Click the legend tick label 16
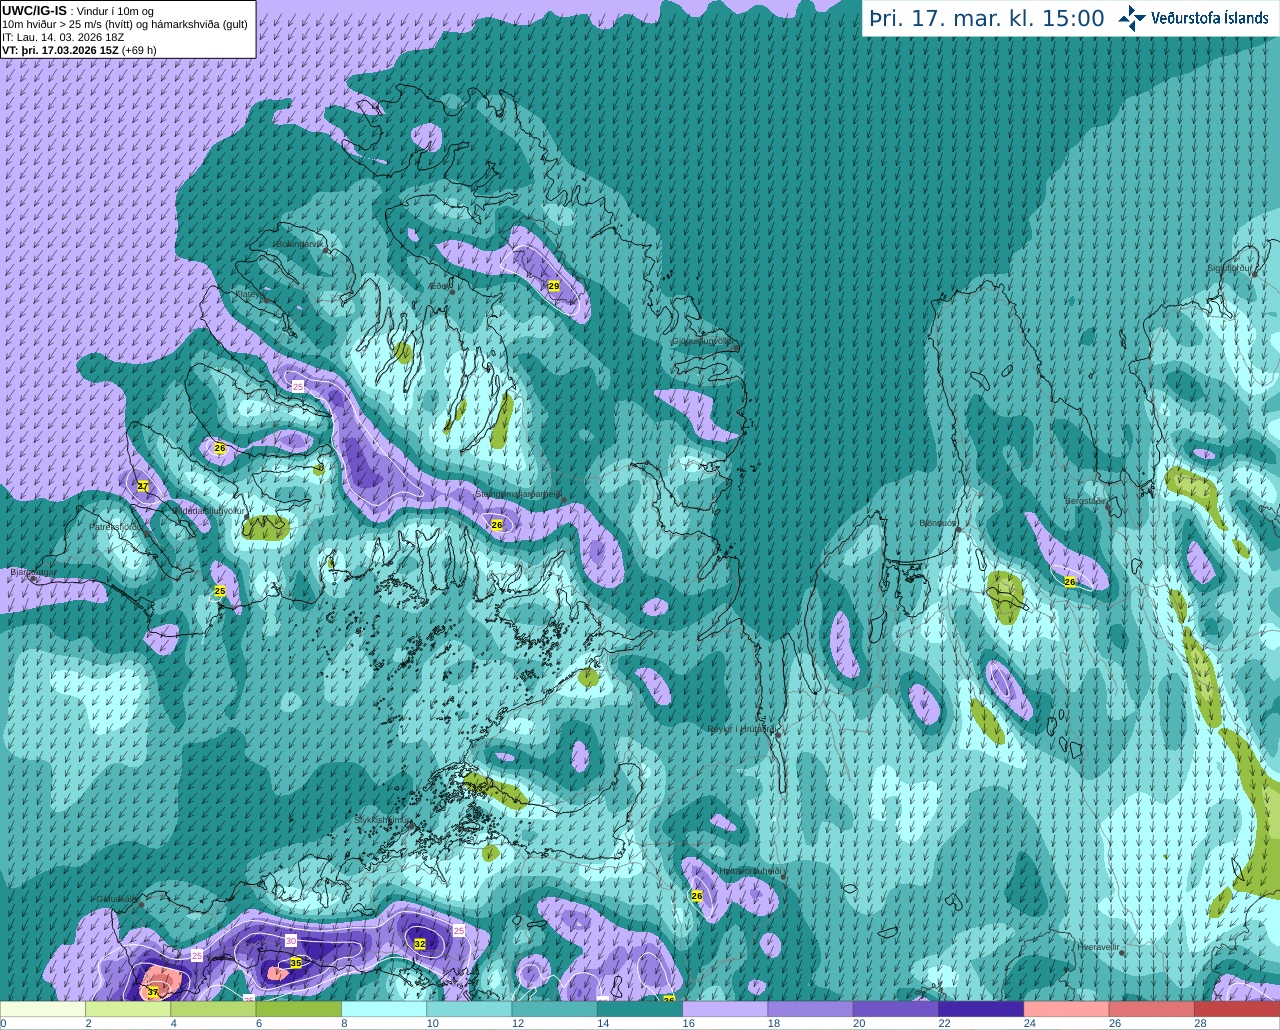The image size is (1280, 1030). click(688, 1023)
